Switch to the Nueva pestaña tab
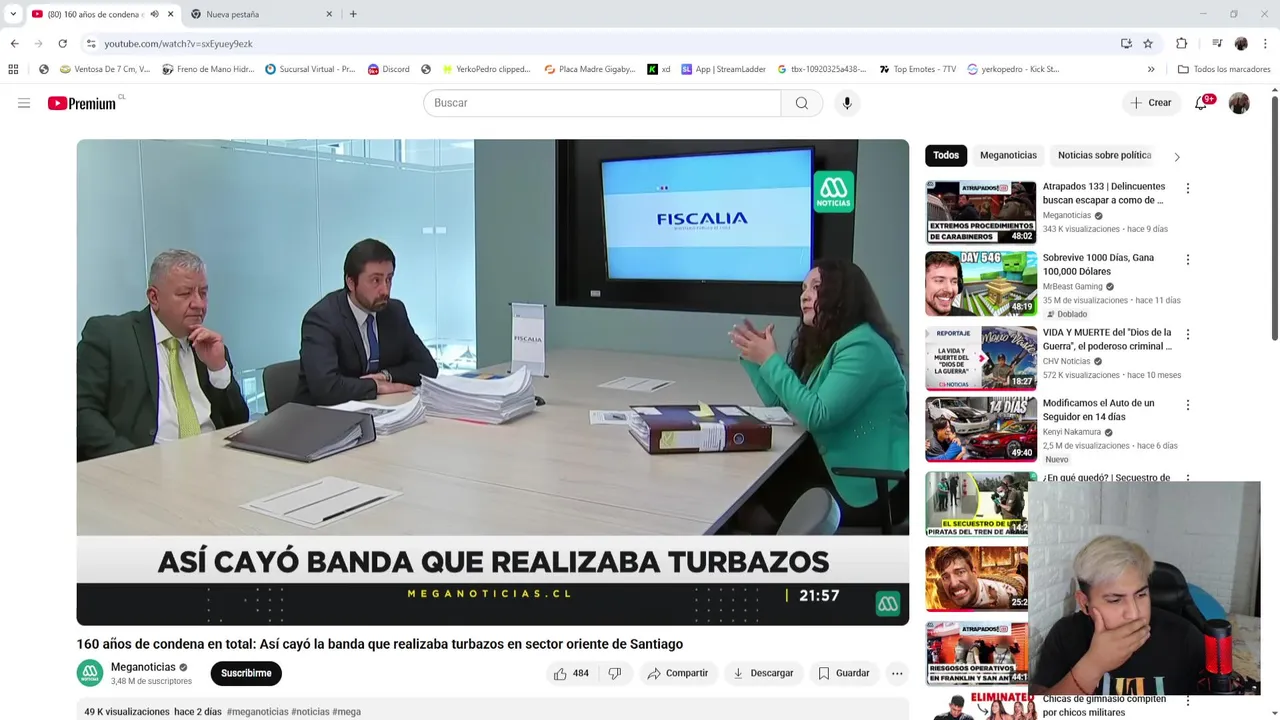The width and height of the screenshot is (1280, 720). [262, 14]
